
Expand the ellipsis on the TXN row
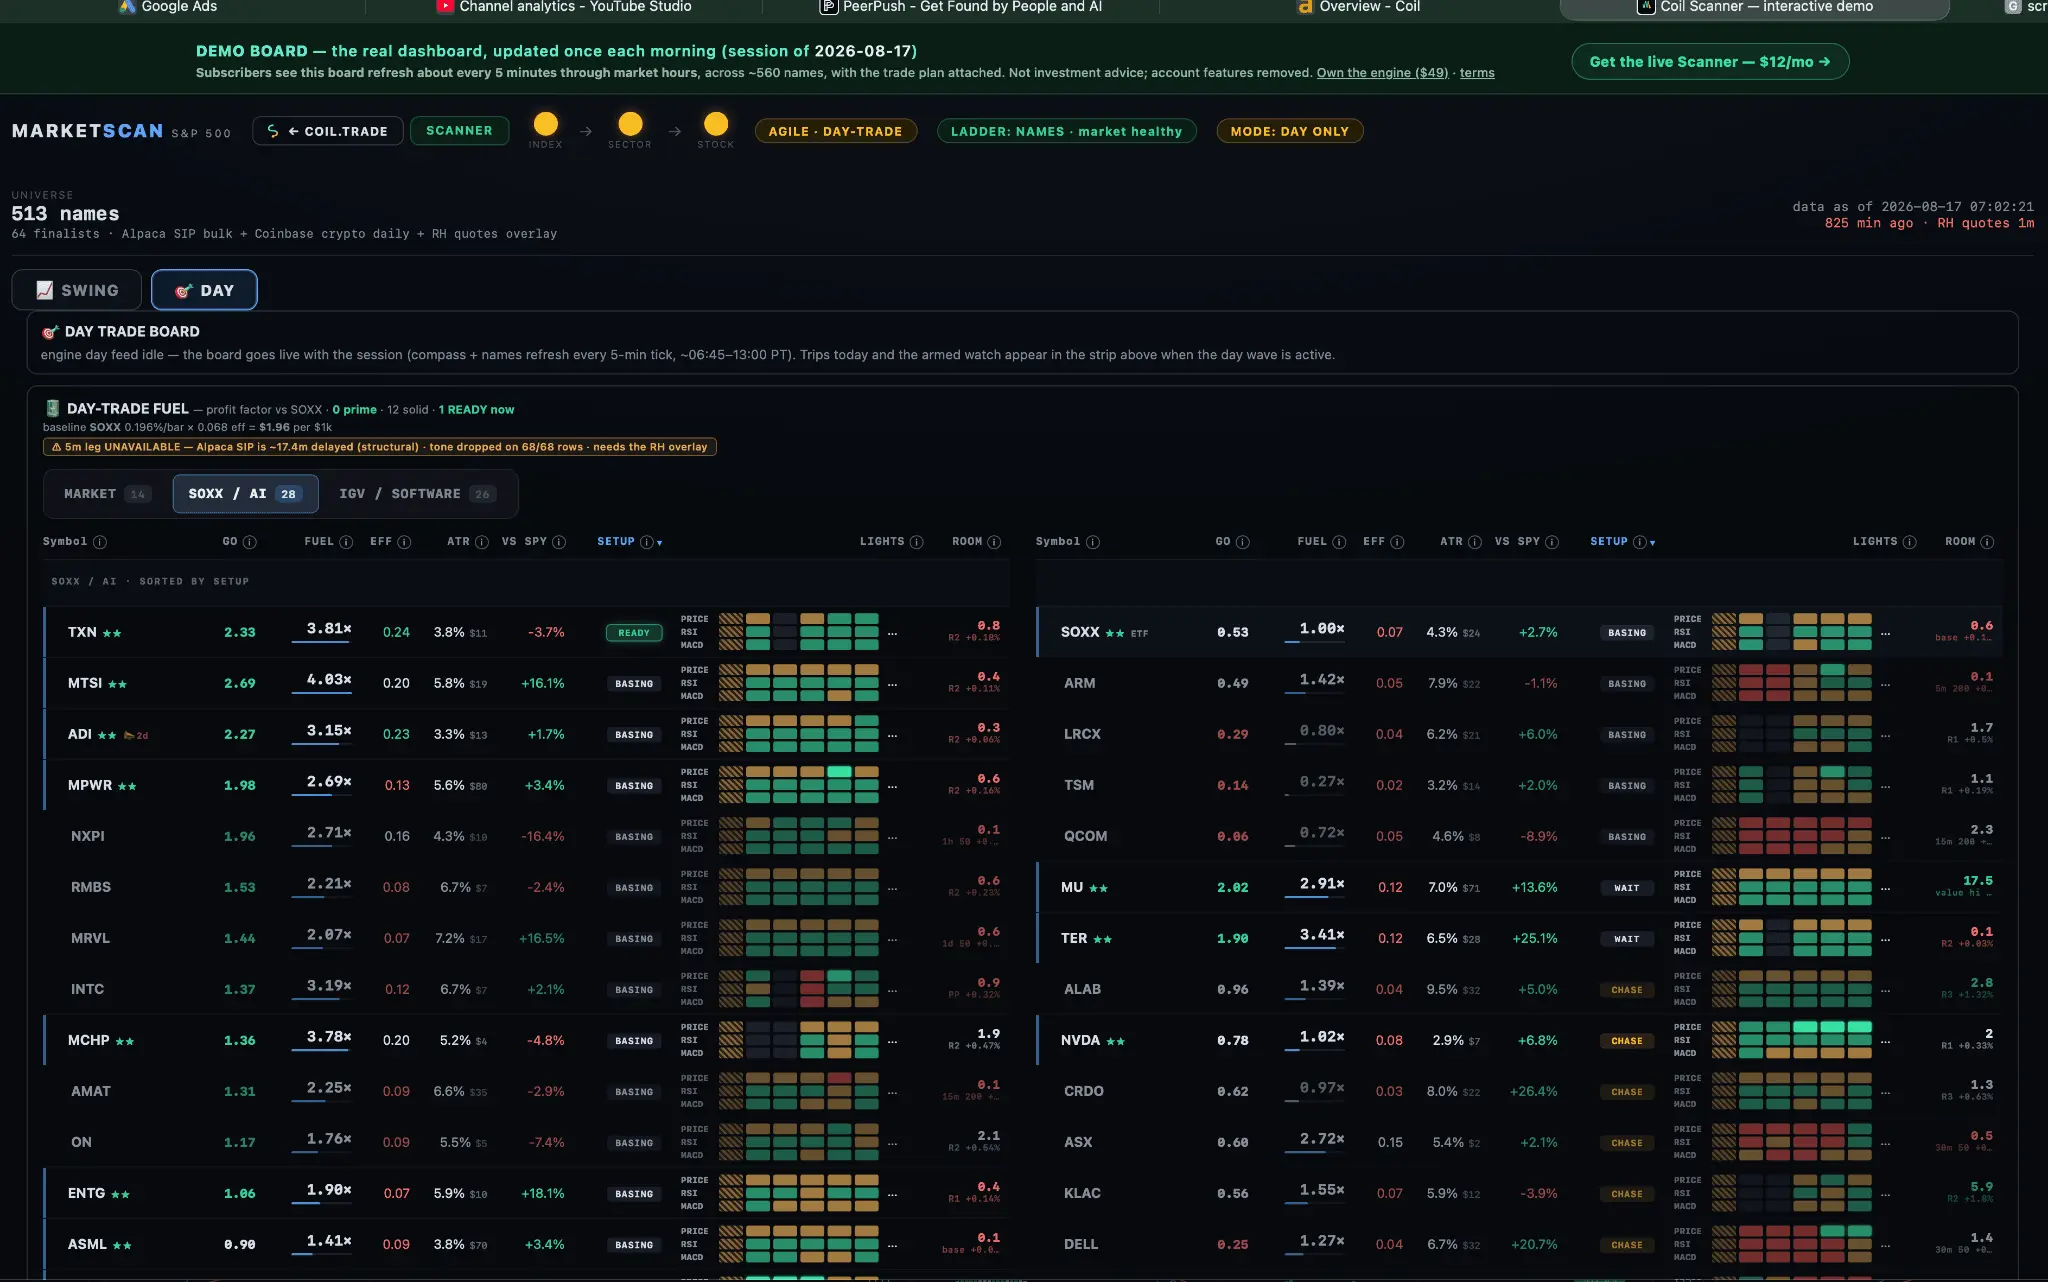(x=892, y=633)
